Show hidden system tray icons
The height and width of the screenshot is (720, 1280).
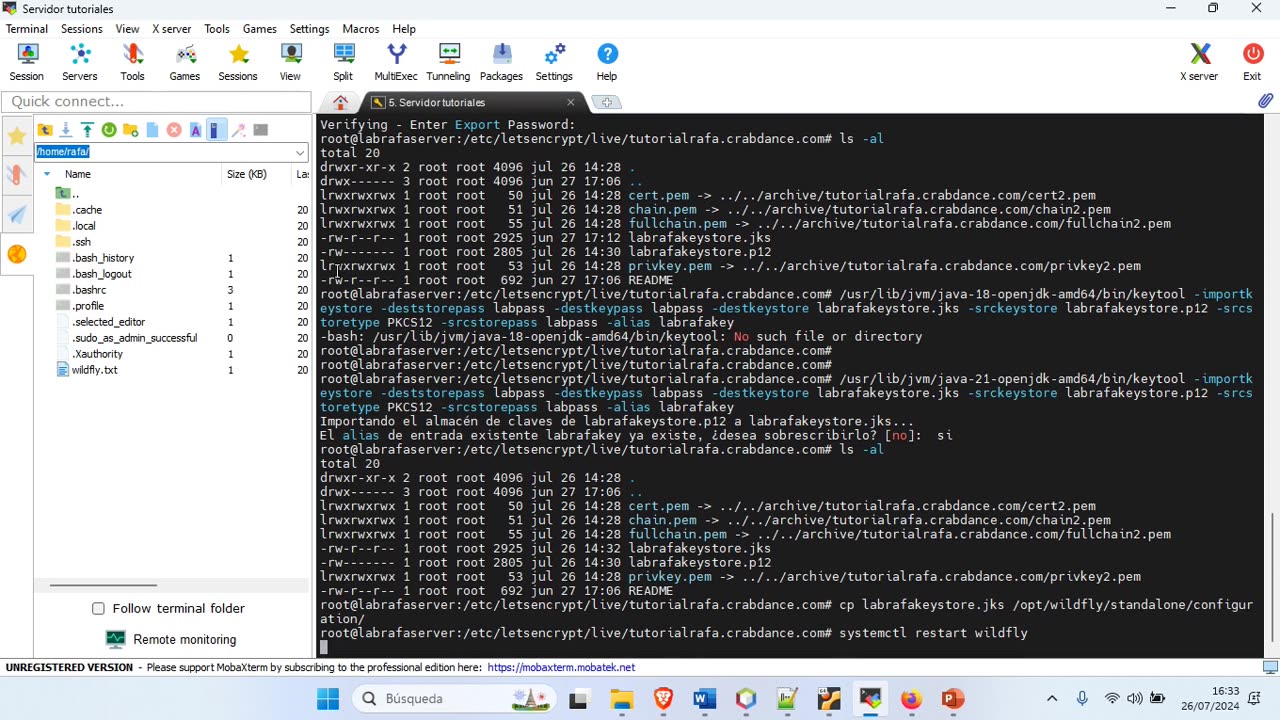pyautogui.click(x=1052, y=699)
